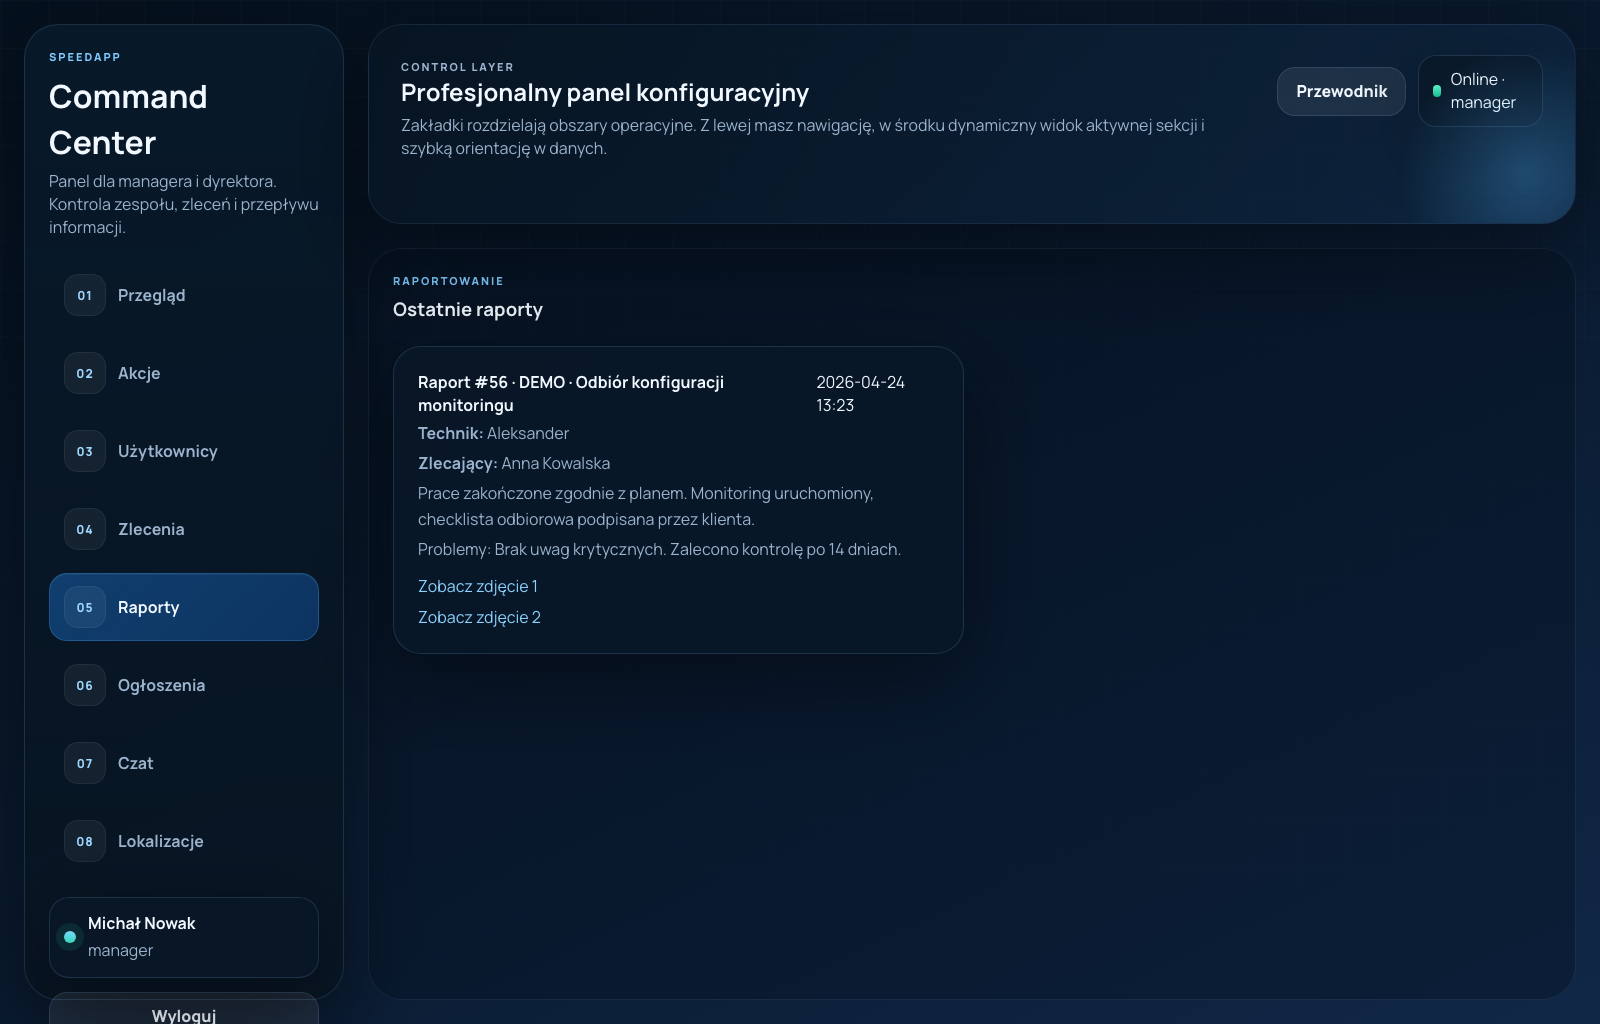The image size is (1600, 1024).
Task: Click the Wyloguj button
Action: click(x=183, y=1014)
